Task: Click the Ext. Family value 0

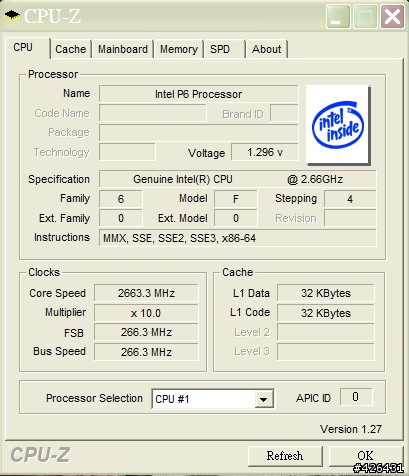Action: click(121, 218)
